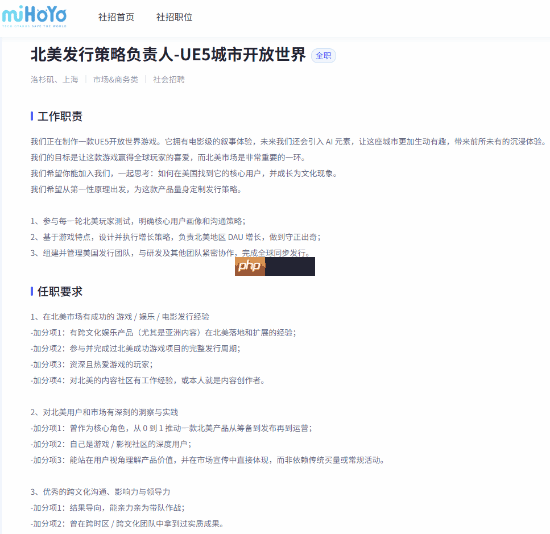Viewport: 550px width, 534px height.
Task: Open the 社招职位 menu item
Action: 174,17
